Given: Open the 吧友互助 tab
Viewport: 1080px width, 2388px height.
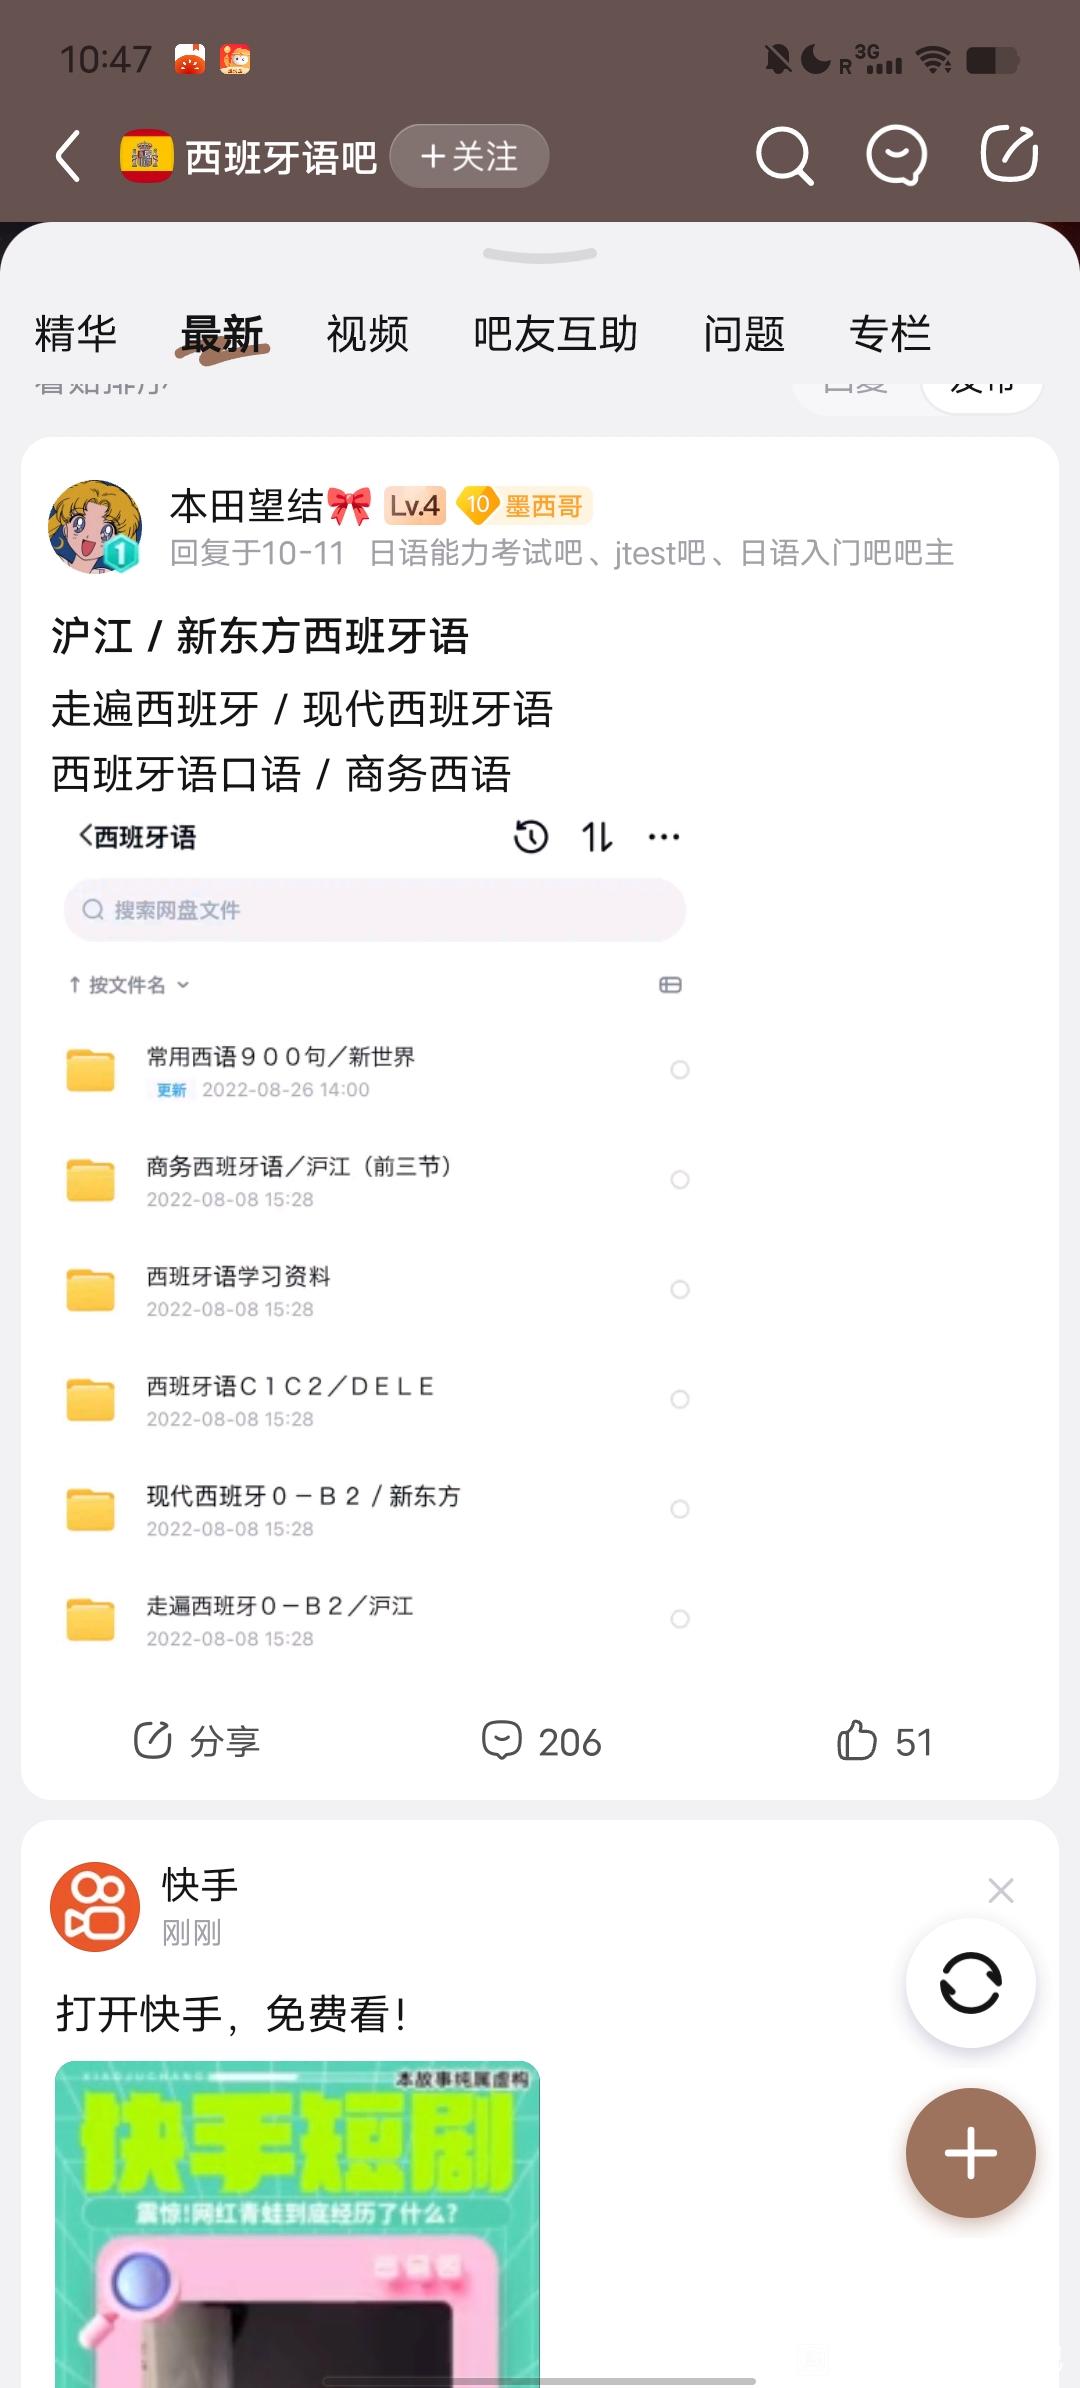Looking at the screenshot, I should (555, 334).
